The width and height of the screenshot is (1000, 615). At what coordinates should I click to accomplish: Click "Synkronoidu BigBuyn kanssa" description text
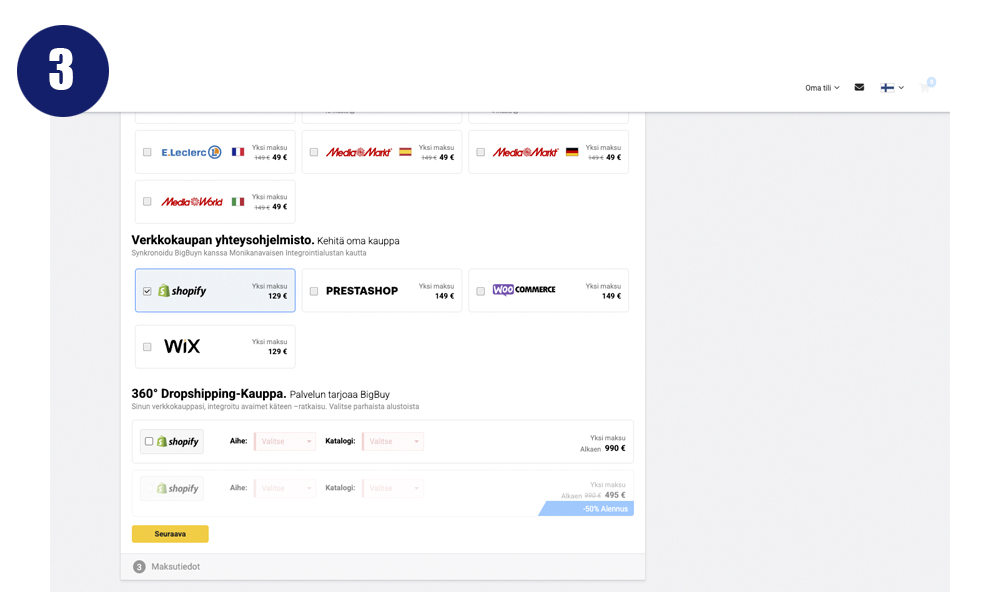[249, 253]
